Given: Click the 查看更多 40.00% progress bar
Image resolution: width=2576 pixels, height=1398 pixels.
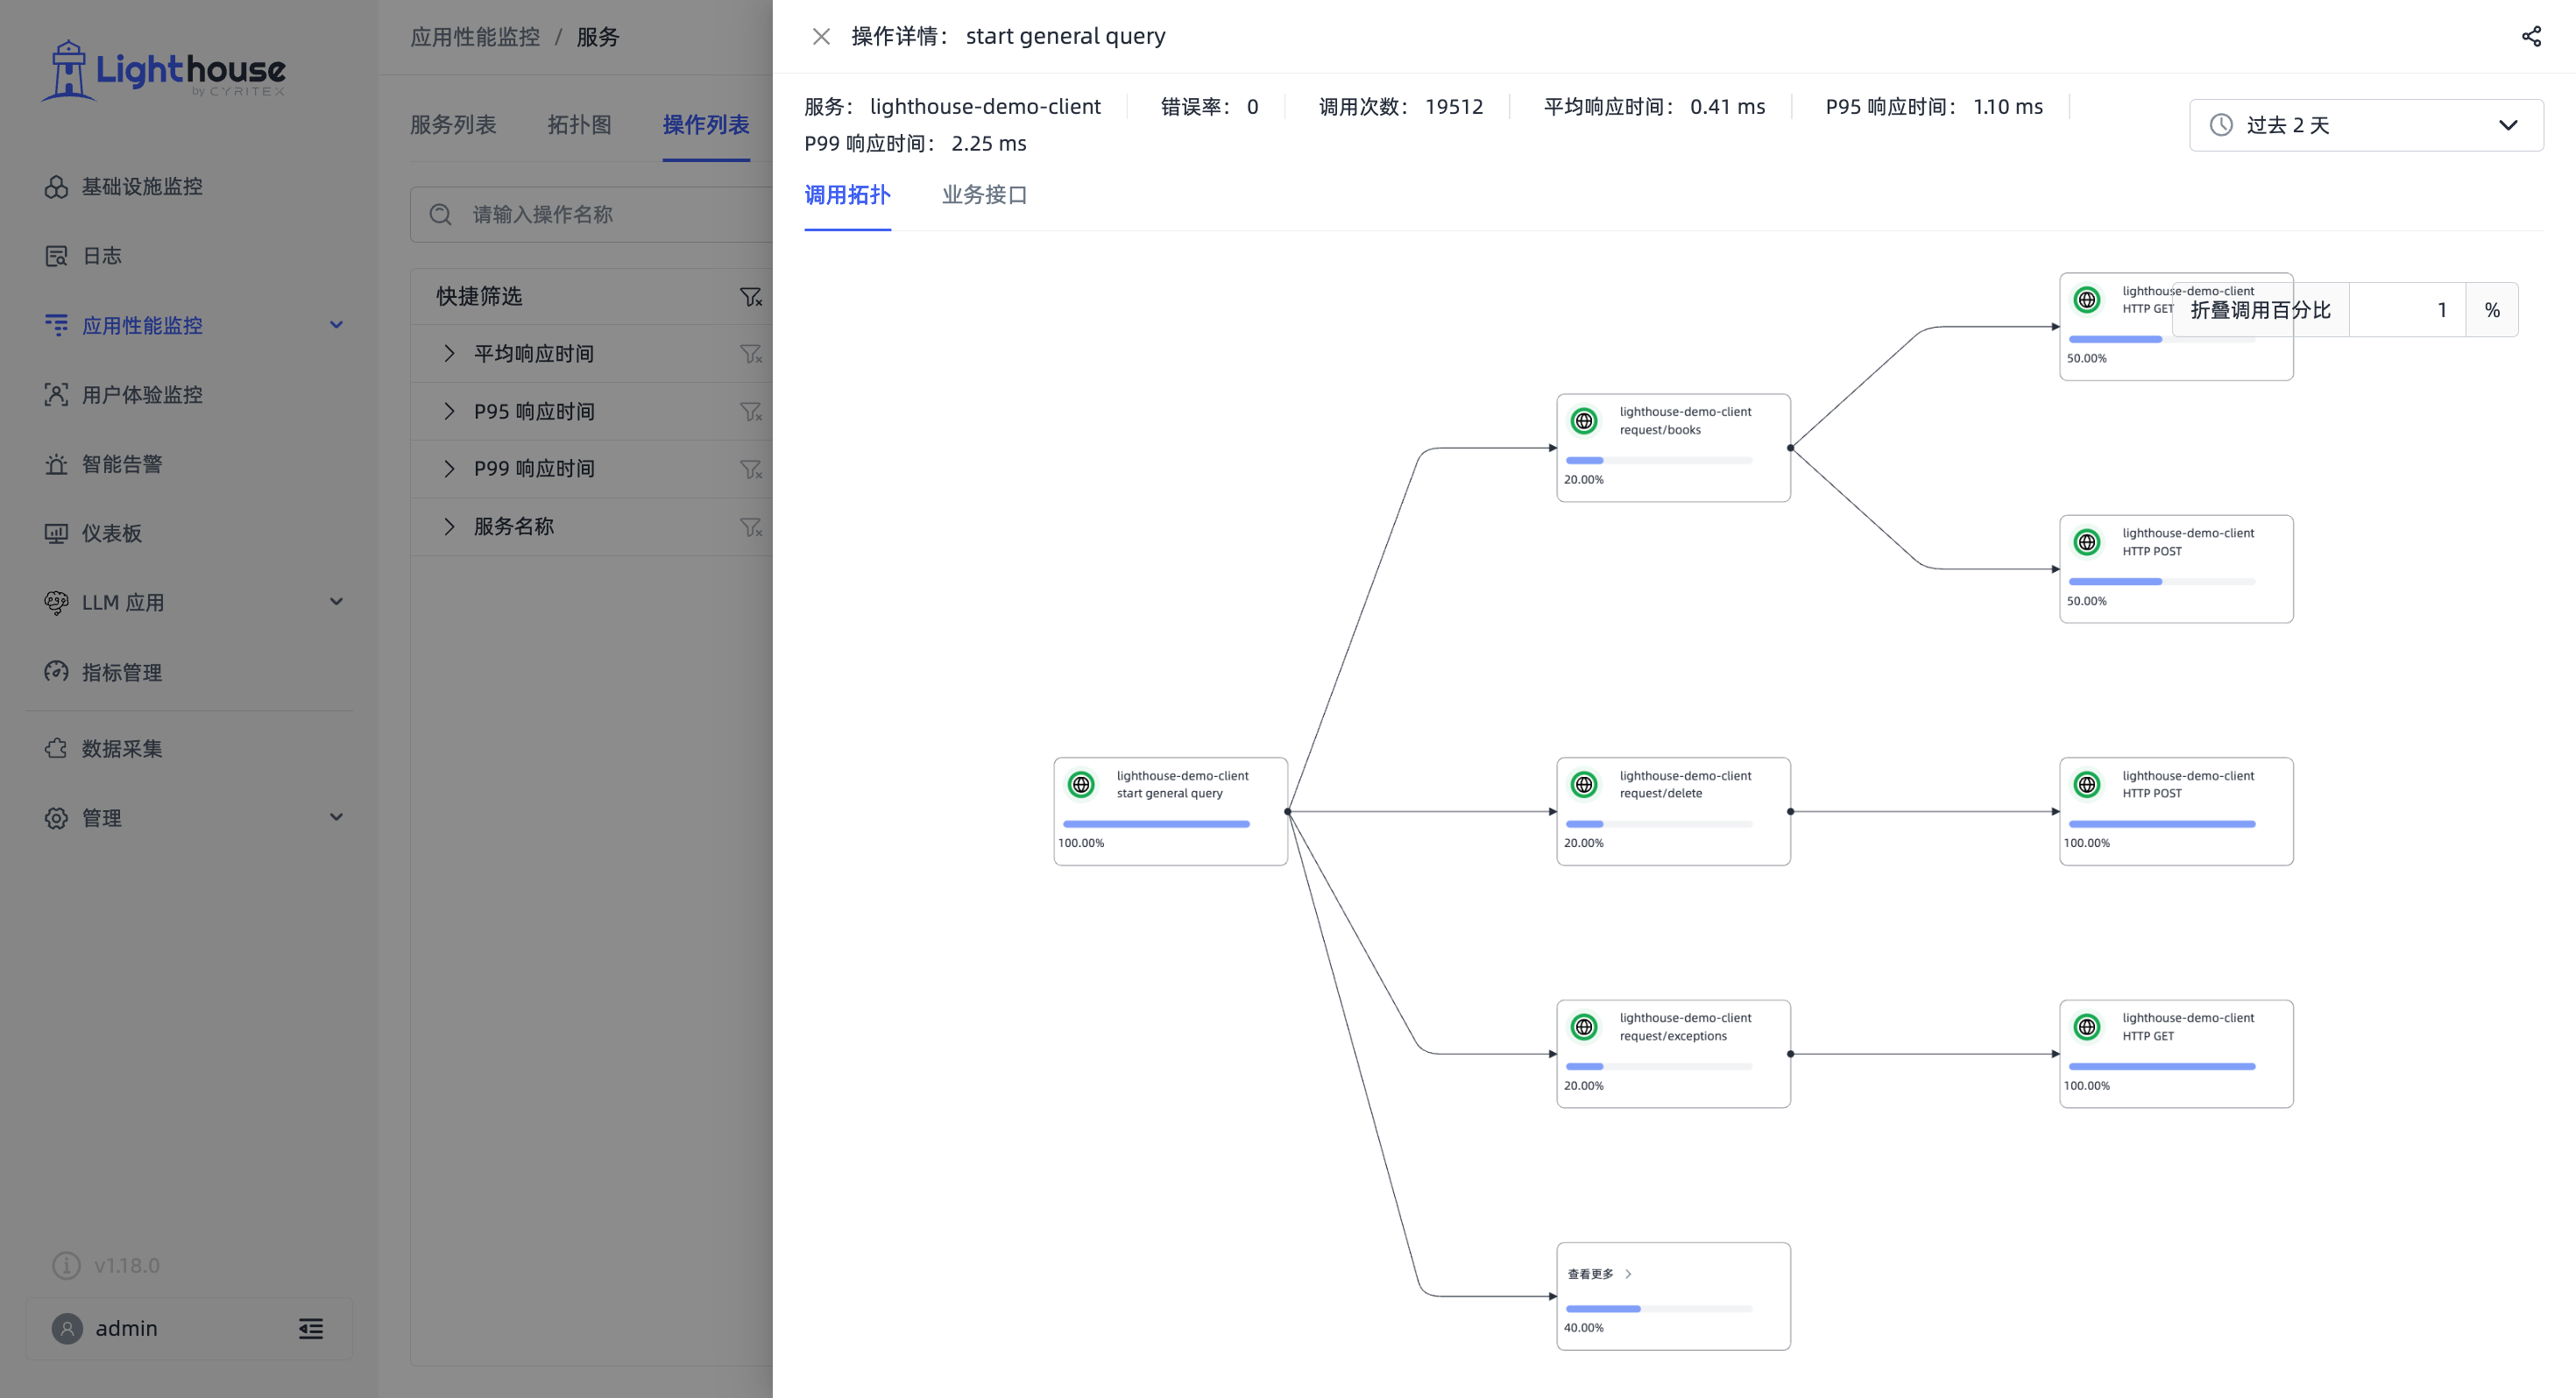Looking at the screenshot, I should 1659,1309.
